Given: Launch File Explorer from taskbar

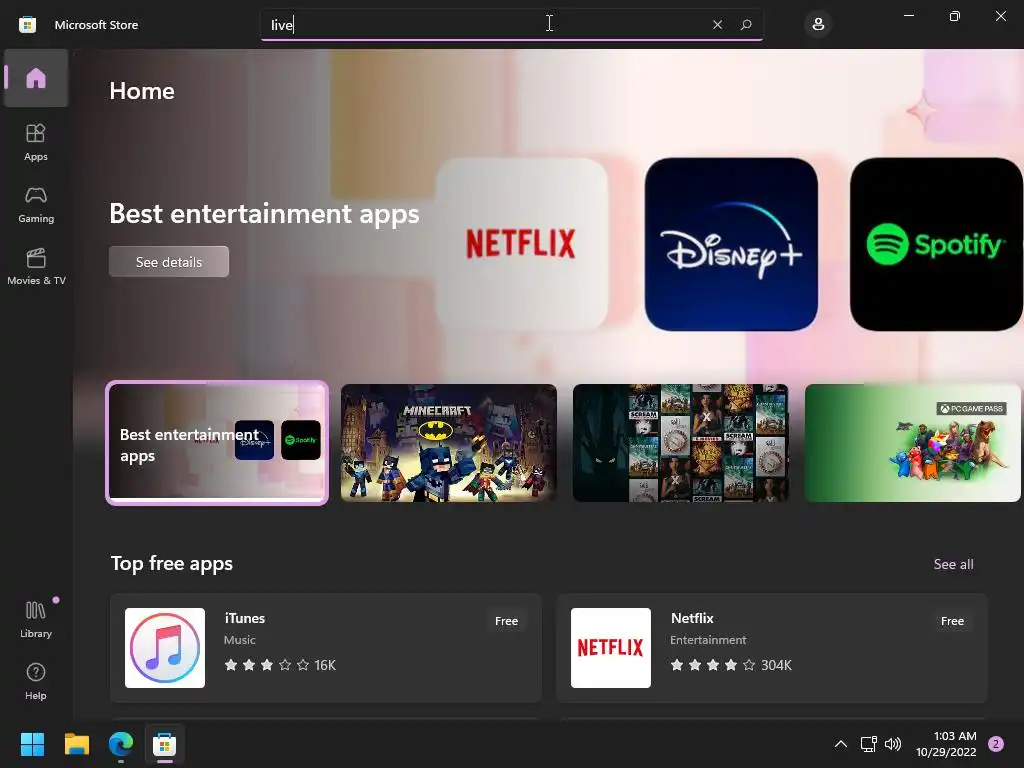Looking at the screenshot, I should pyautogui.click(x=76, y=744).
